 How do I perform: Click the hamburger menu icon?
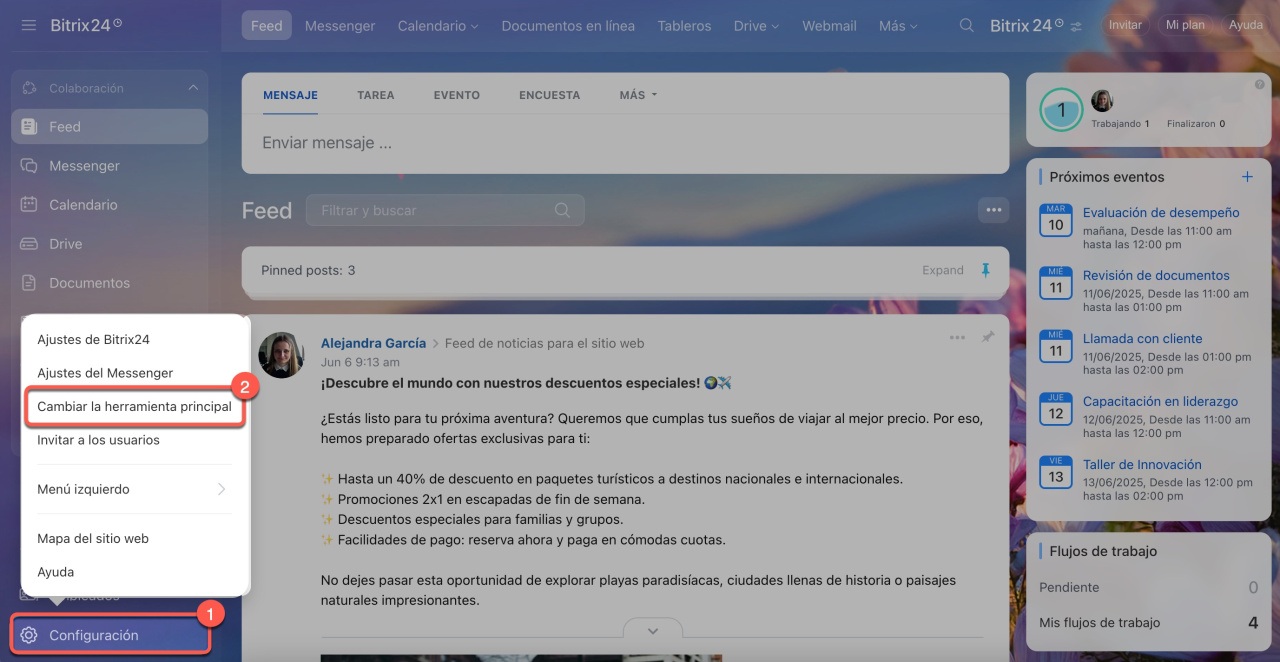click(28, 25)
